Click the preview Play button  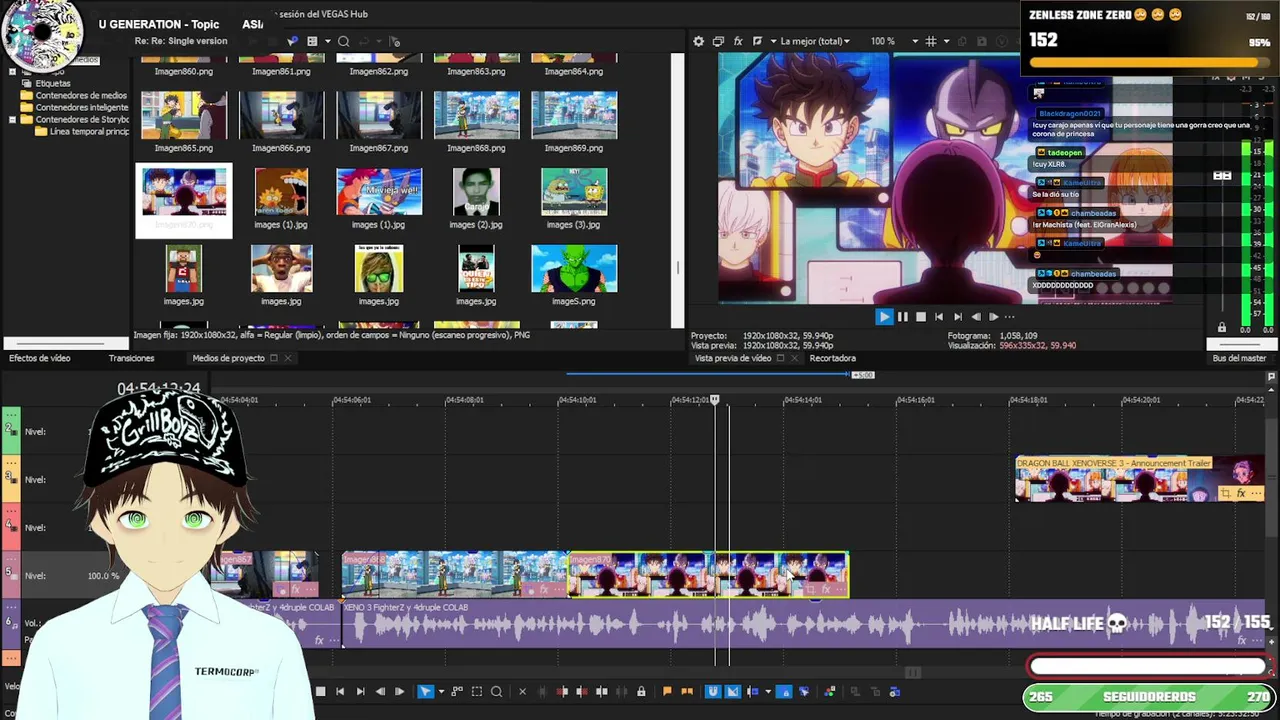coord(884,316)
